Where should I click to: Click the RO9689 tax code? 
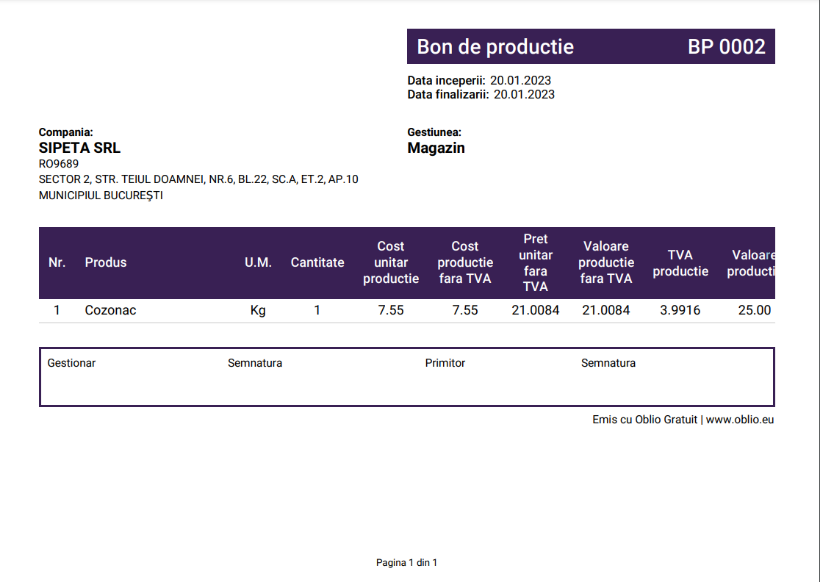pyautogui.click(x=59, y=164)
